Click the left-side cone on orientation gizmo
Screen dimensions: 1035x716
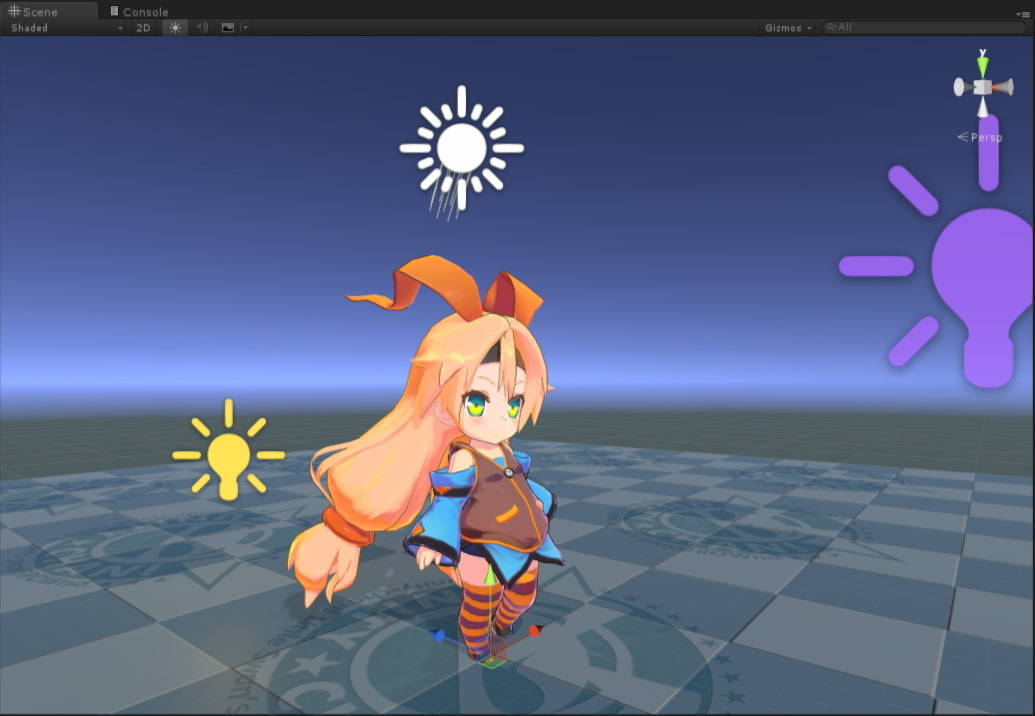pos(963,87)
